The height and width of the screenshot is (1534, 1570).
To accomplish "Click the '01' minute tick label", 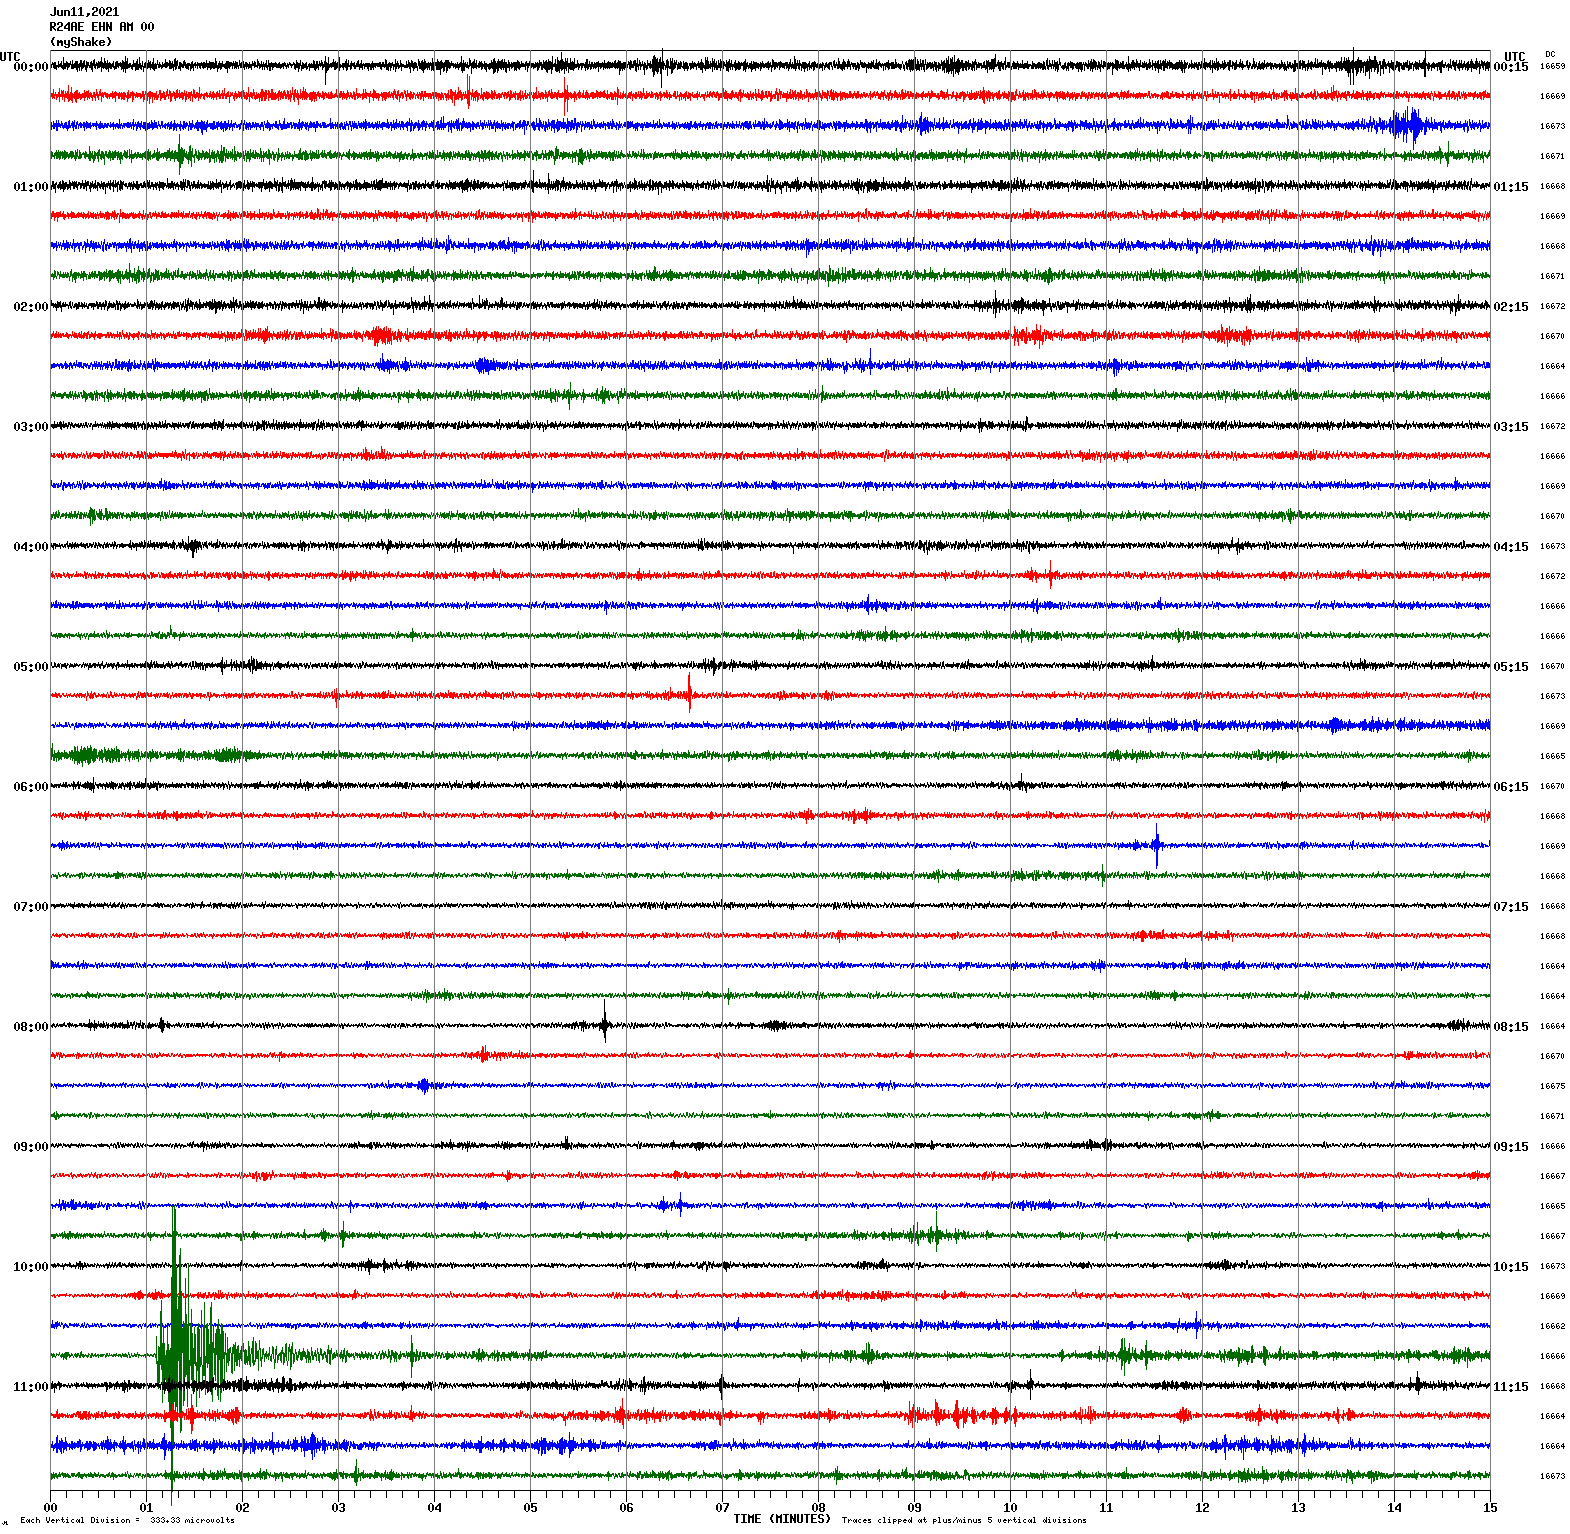I will pos(146,1507).
